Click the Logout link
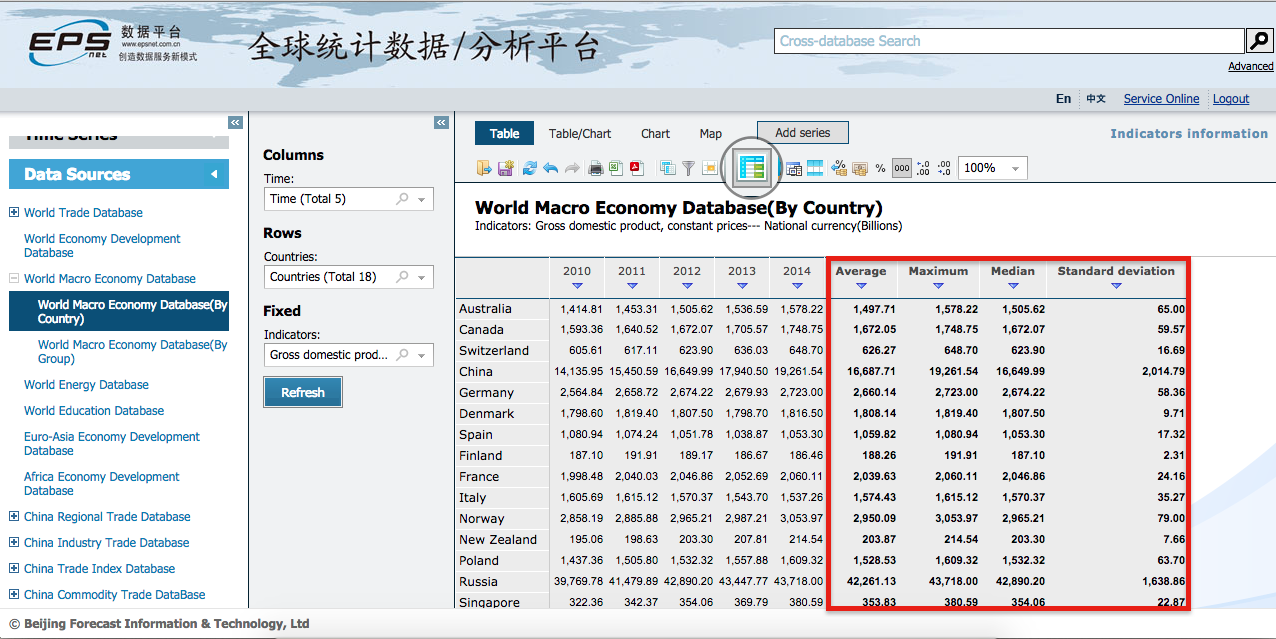1276x639 pixels. pos(1231,99)
